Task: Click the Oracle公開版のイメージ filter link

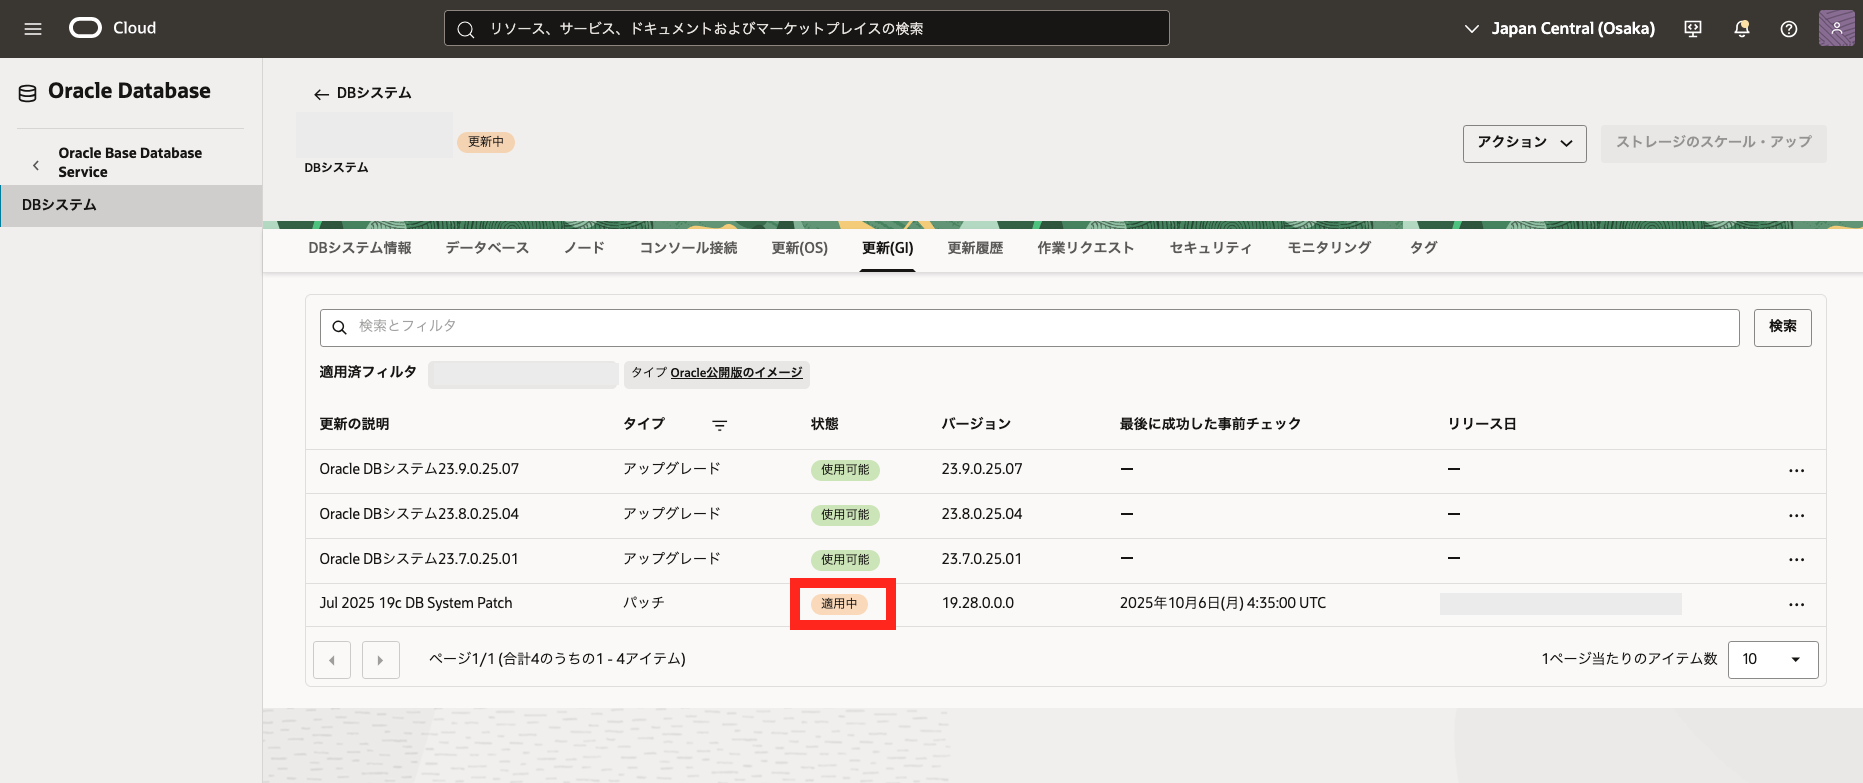Action: 736,373
